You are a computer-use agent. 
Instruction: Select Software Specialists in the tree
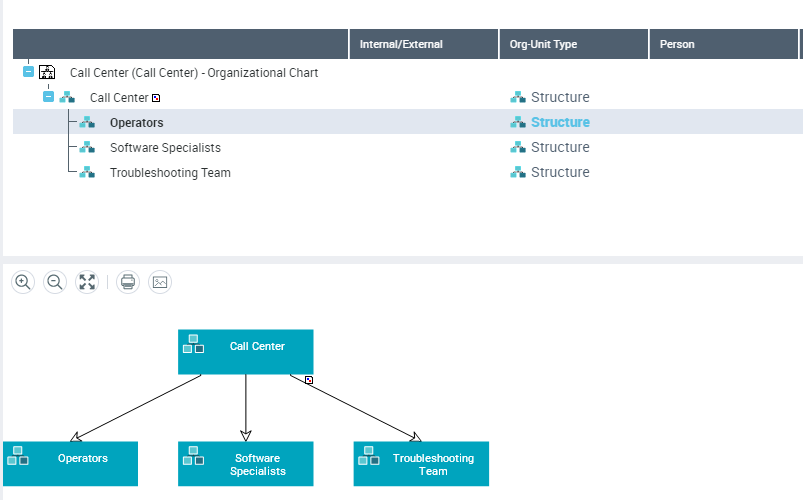(x=165, y=147)
